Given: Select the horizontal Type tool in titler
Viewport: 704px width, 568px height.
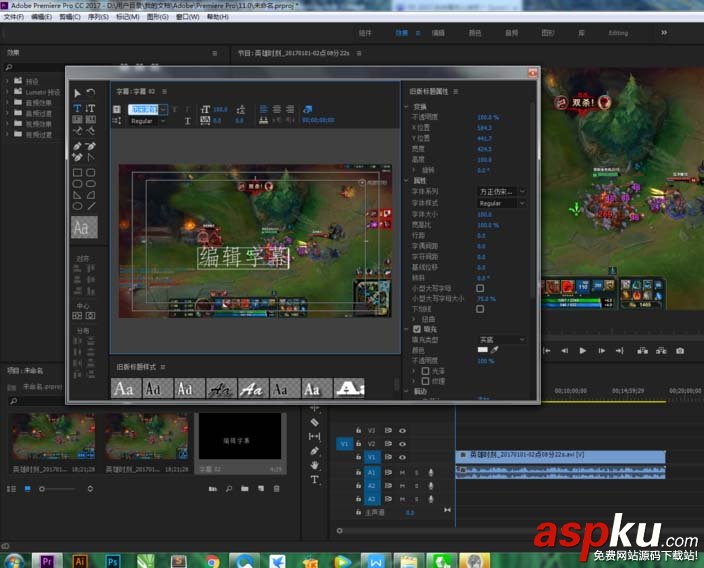Looking at the screenshot, I should pos(77,108).
